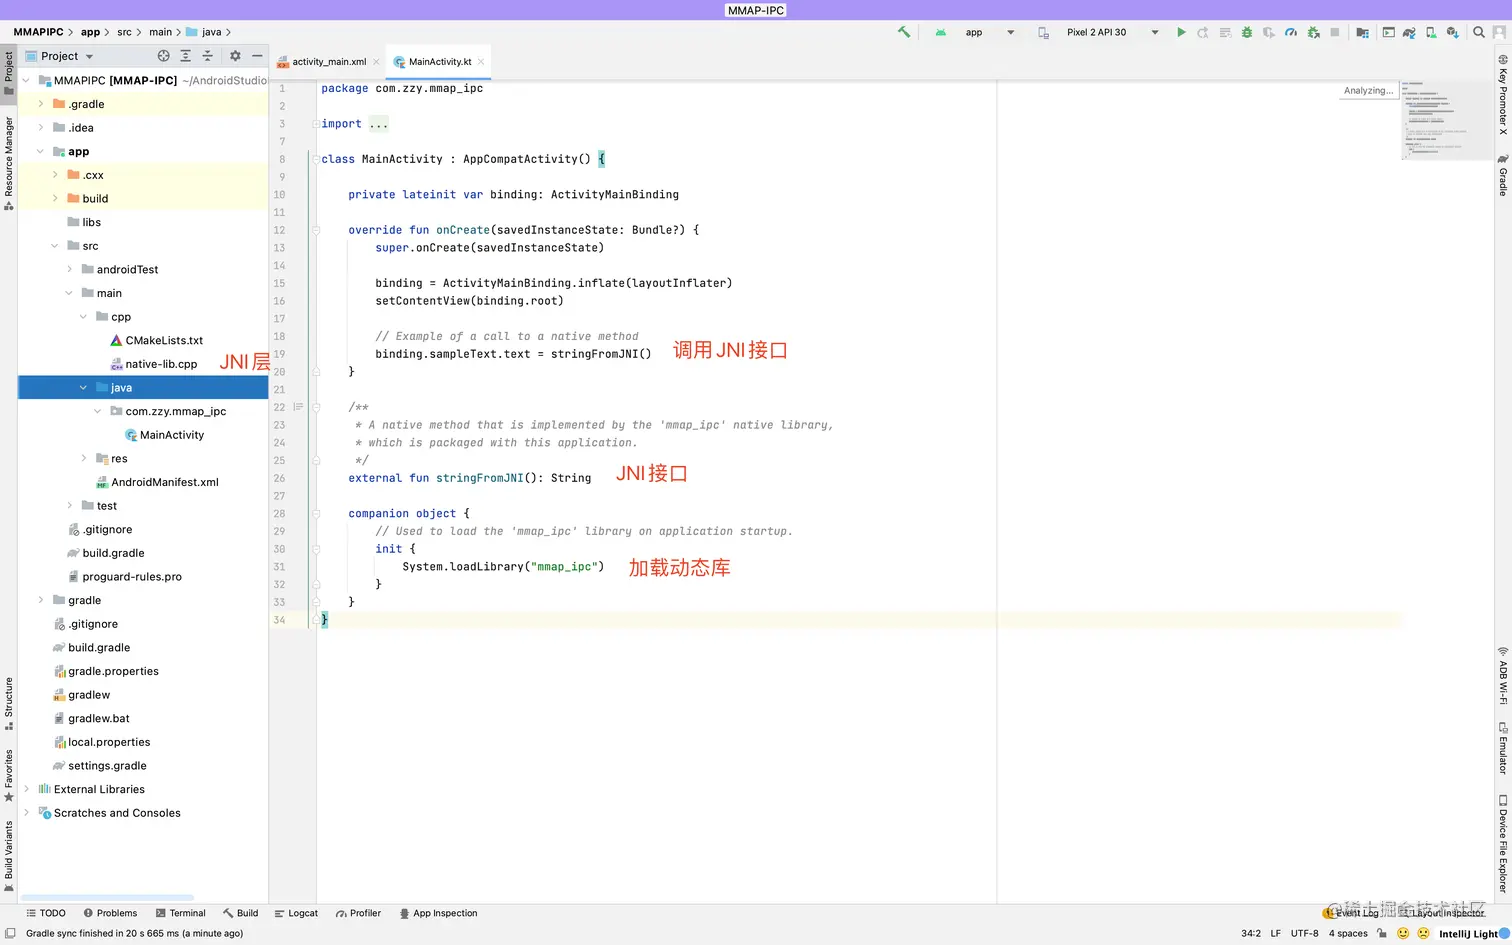Expand the folded import block in editor

[x=378, y=124]
